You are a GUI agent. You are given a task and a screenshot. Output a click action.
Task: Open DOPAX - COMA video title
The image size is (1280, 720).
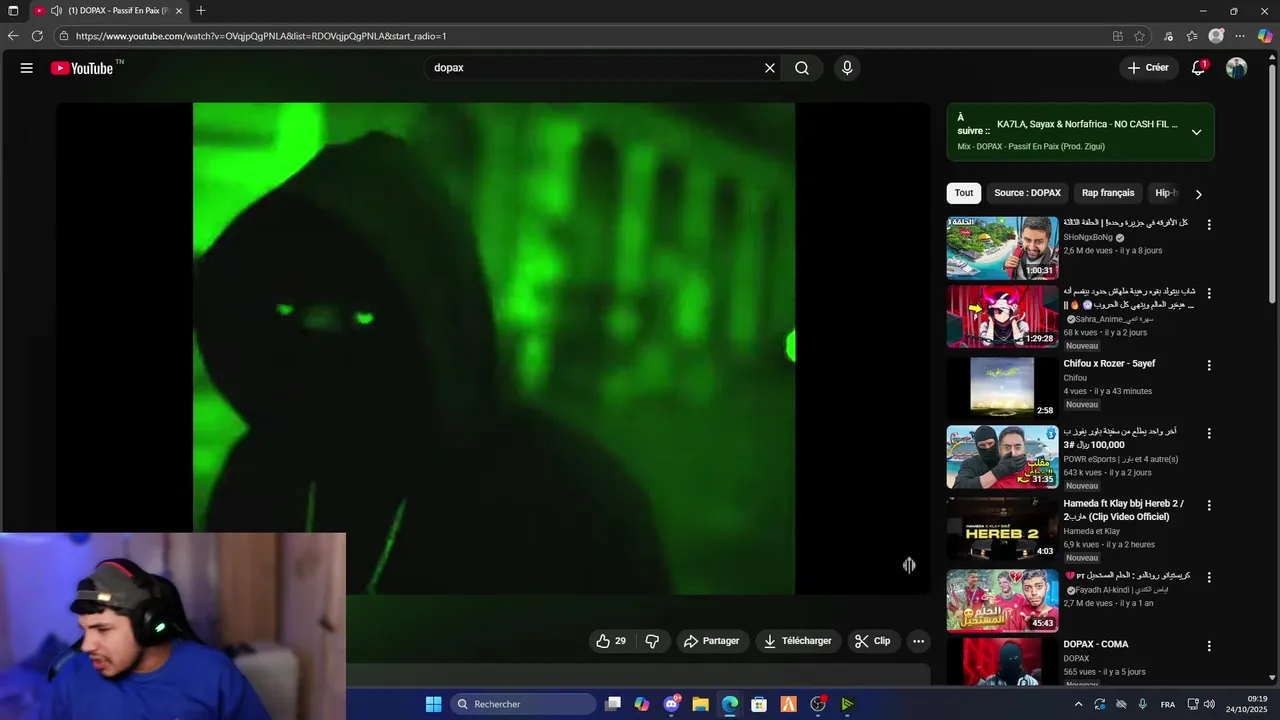1096,645
